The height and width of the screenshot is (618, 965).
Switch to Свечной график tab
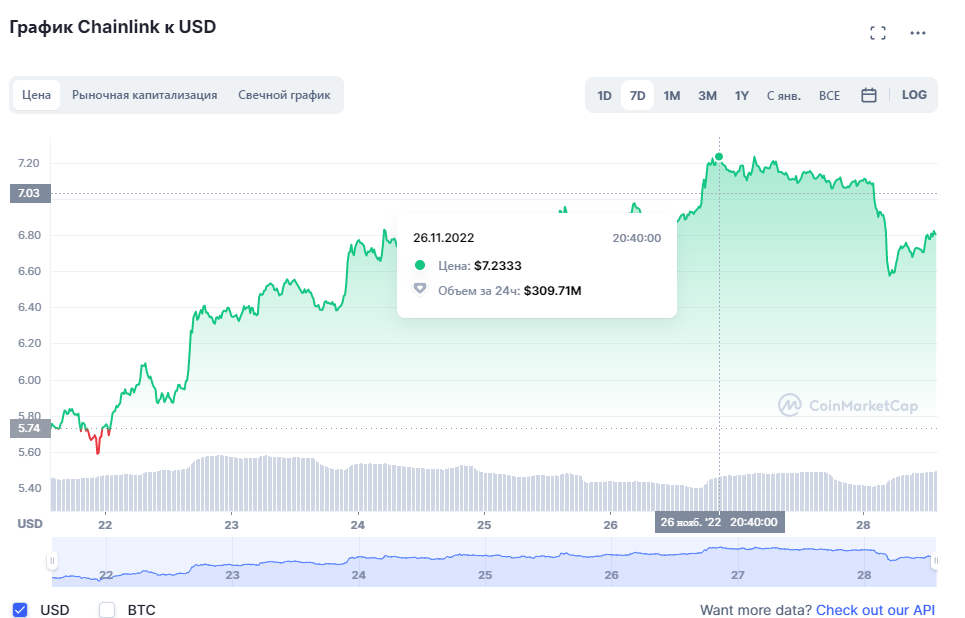(284, 95)
